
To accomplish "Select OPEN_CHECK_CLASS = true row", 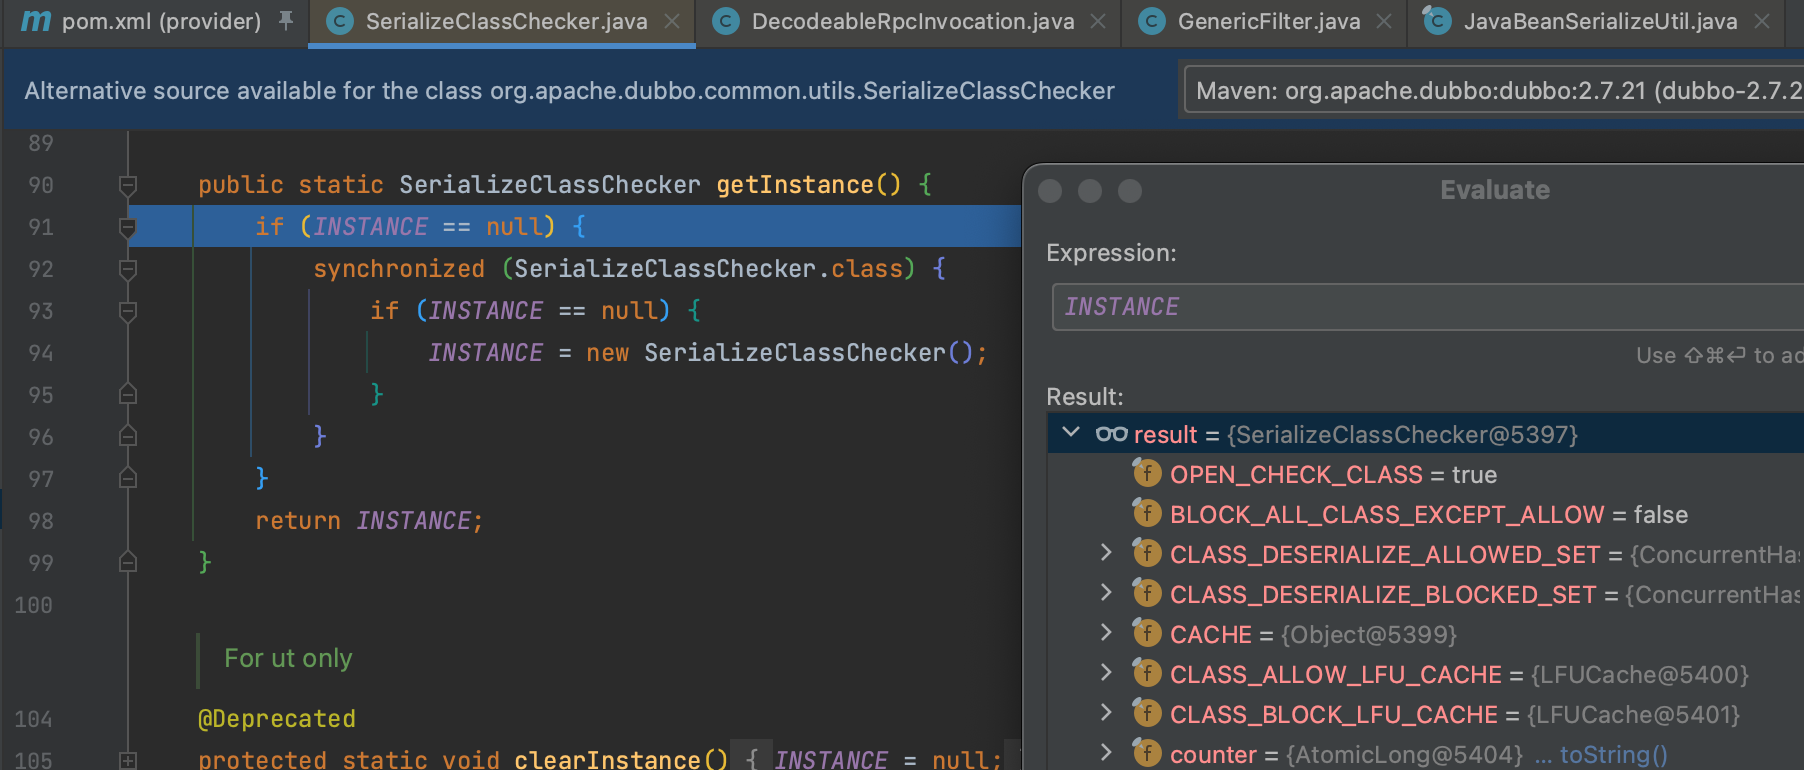I will pyautogui.click(x=1426, y=474).
